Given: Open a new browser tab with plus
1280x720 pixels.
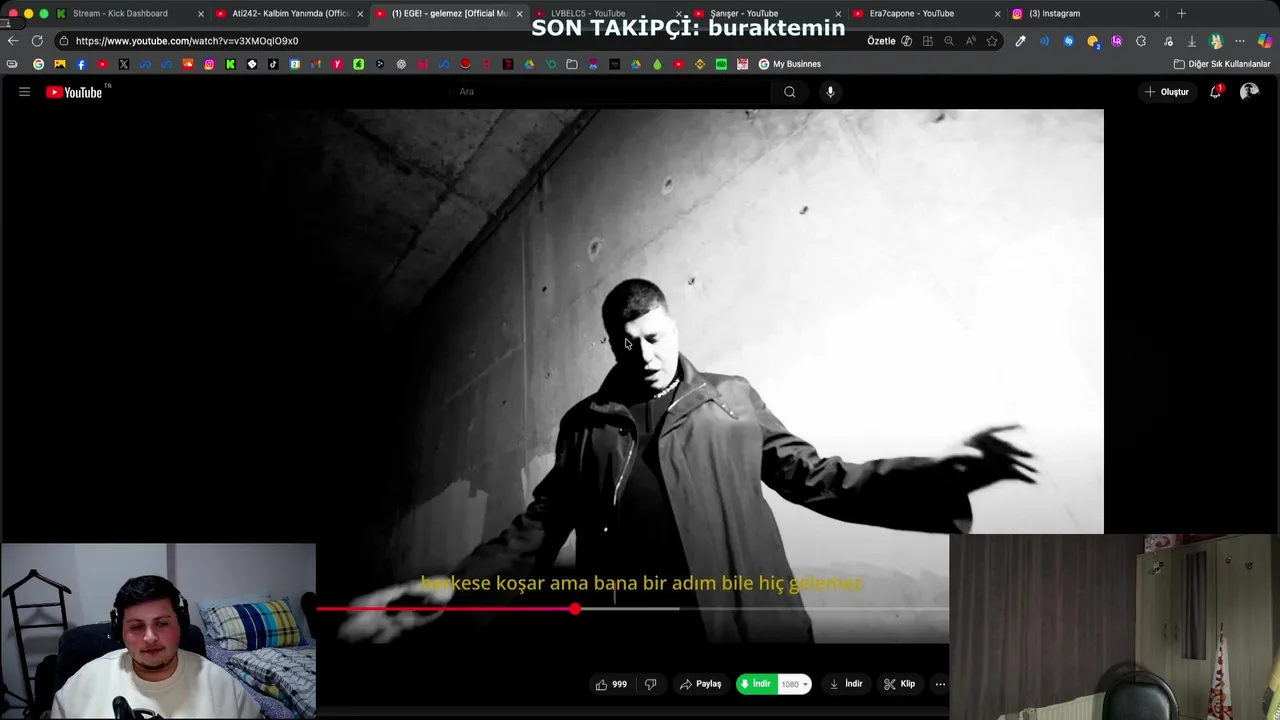Looking at the screenshot, I should (x=1181, y=13).
